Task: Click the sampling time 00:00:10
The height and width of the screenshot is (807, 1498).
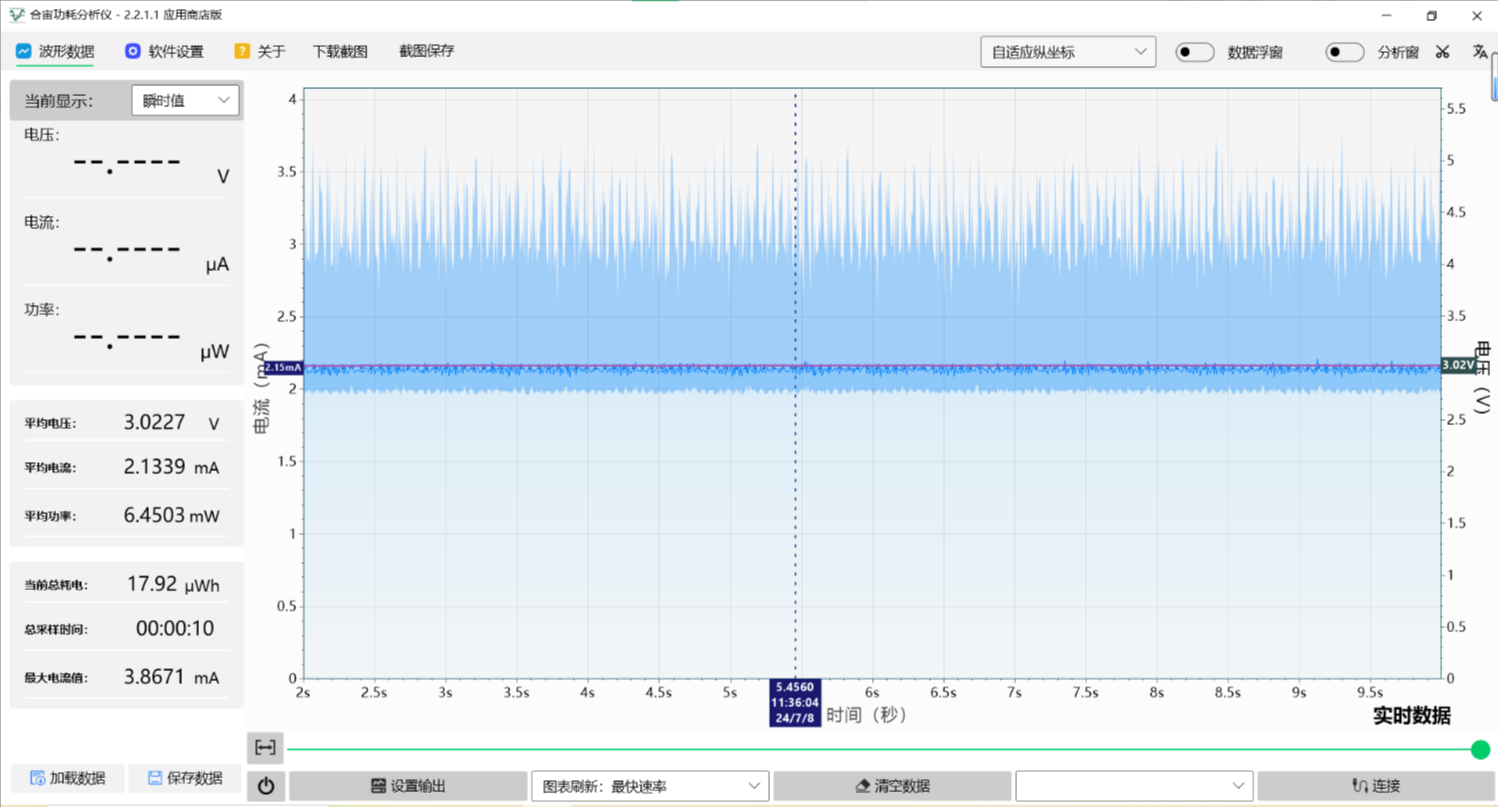Action: (175, 629)
